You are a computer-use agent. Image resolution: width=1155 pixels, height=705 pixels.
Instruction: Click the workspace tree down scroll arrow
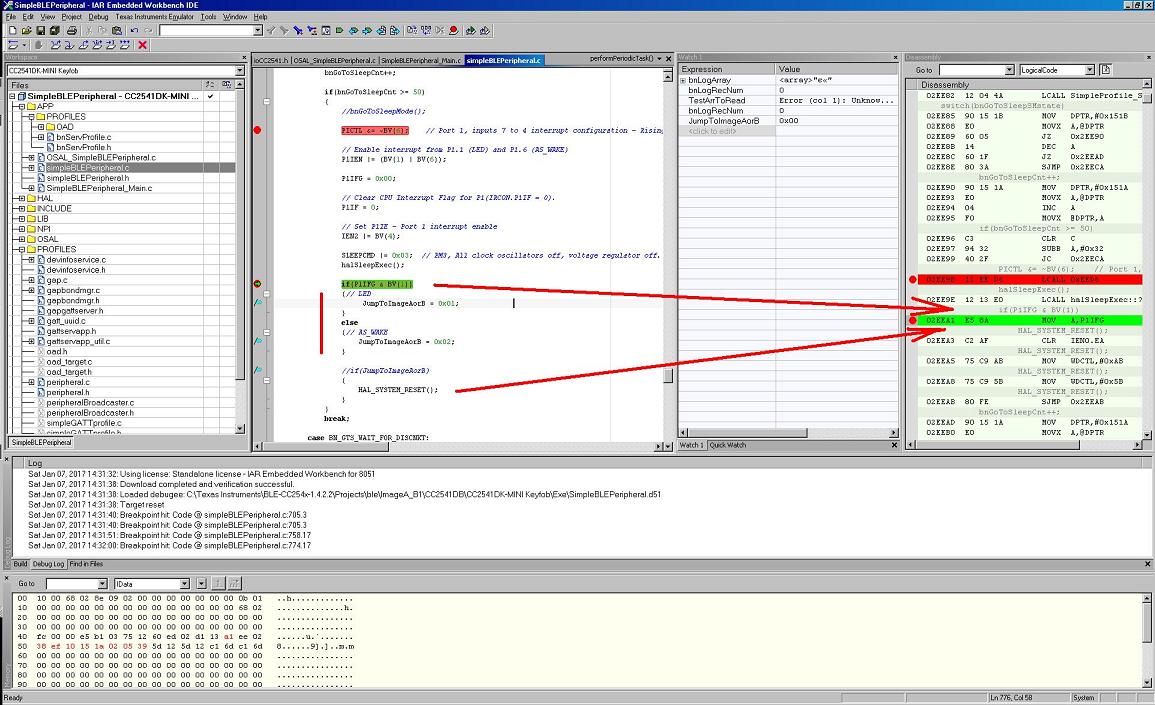[x=240, y=428]
